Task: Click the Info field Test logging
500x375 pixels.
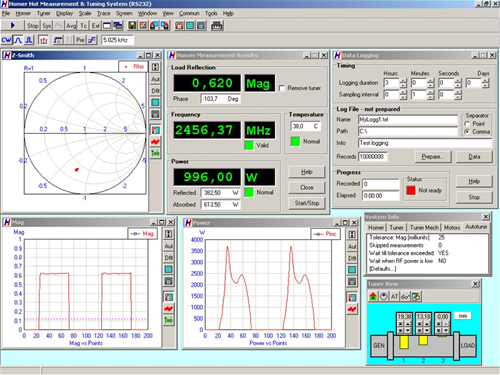Action: tap(425, 143)
